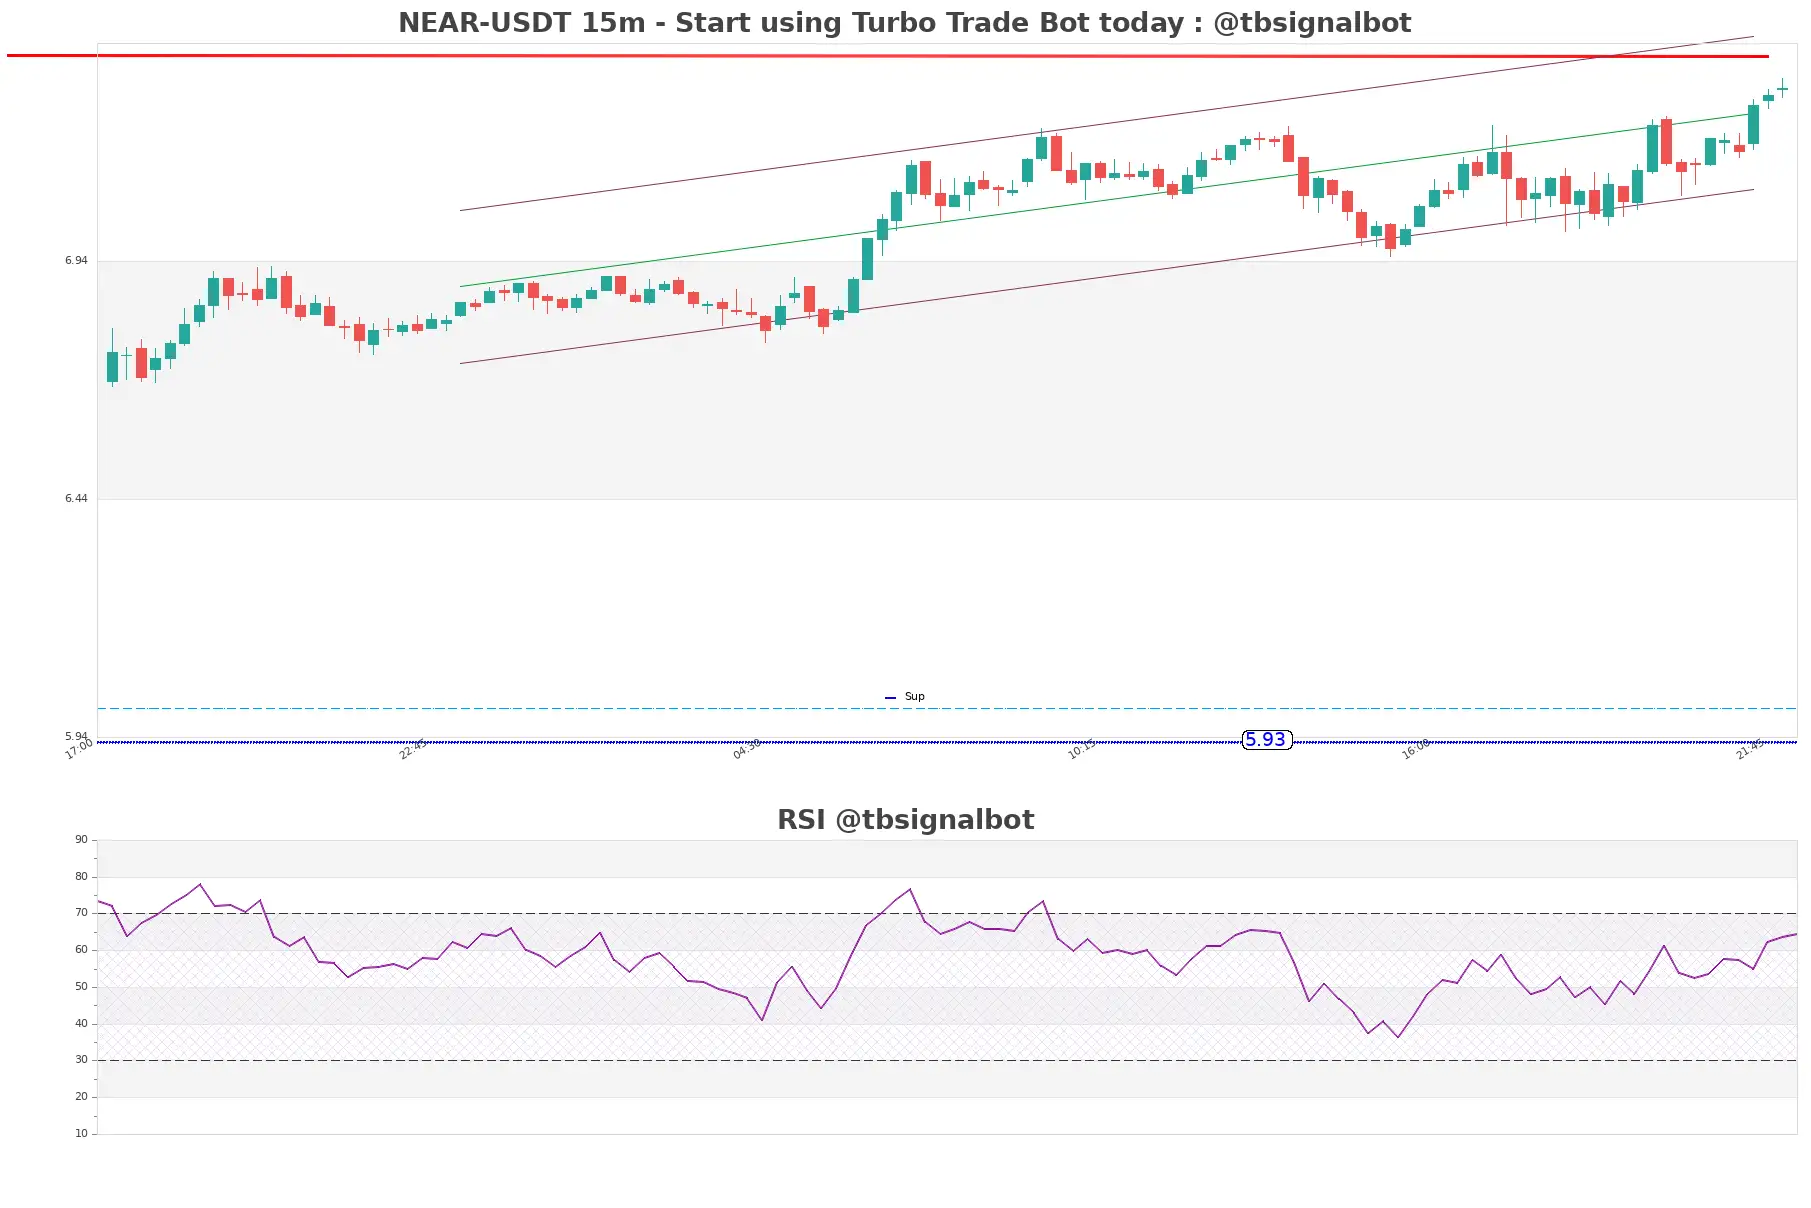The width and height of the screenshot is (1811, 1208).
Task: Click the 04:30 time axis label
Action: coord(747,749)
